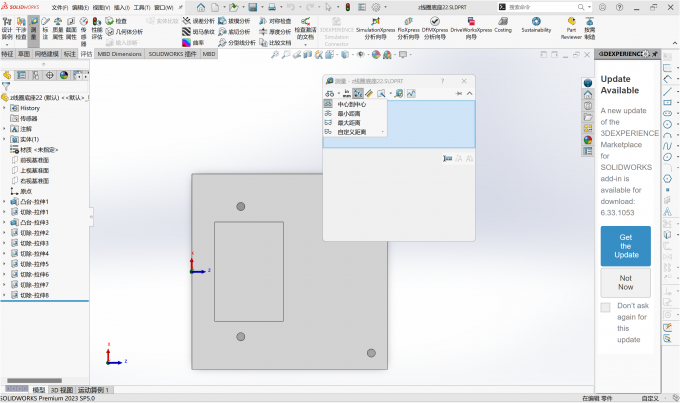Open the 文件(F) menu
The height and width of the screenshot is (403, 680).
(x=60, y=7)
